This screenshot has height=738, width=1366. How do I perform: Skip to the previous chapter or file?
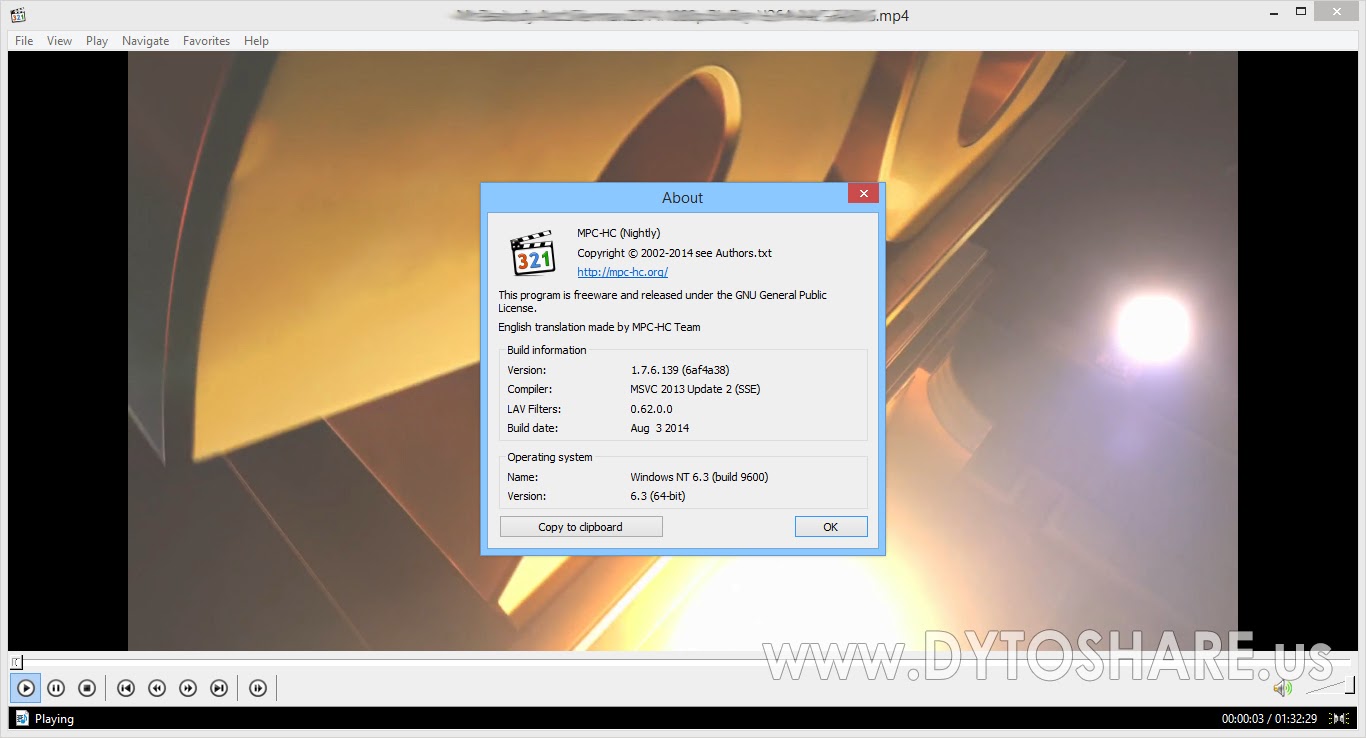click(x=125, y=688)
